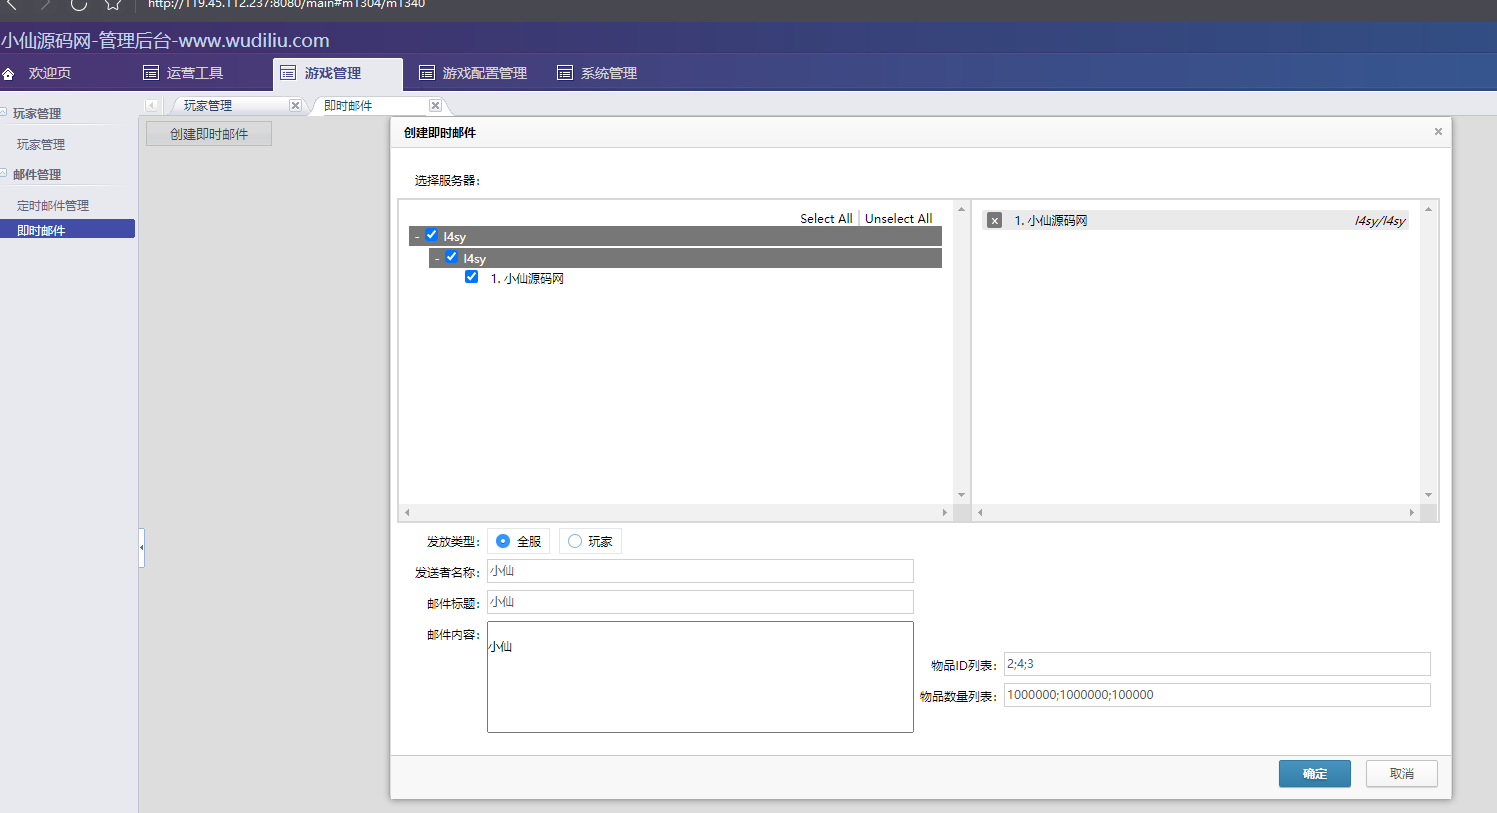Click the home icon beside 欢迎页
This screenshot has width=1497, height=813.
[8, 74]
